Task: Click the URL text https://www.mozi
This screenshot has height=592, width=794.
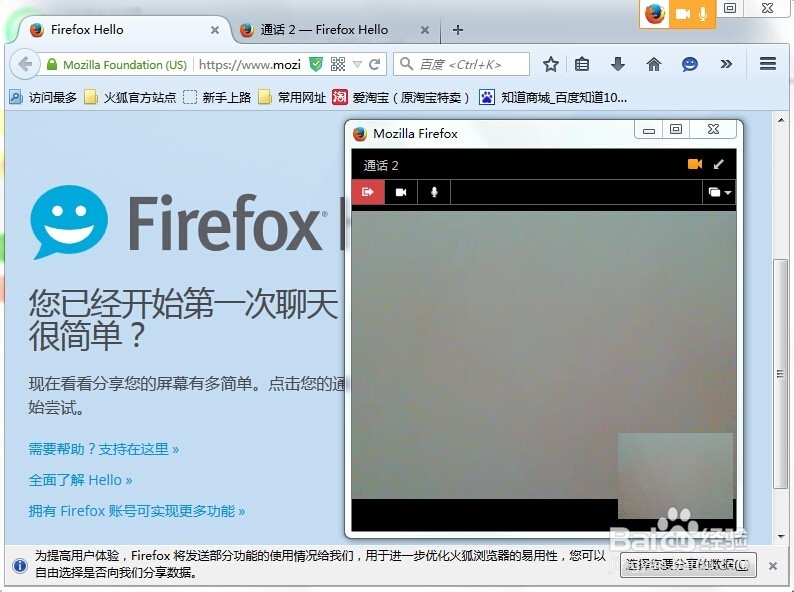Action: coord(250,64)
